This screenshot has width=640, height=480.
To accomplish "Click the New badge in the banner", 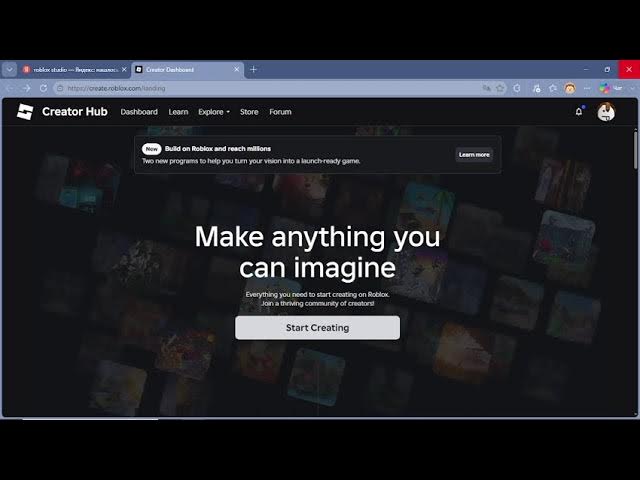I will point(151,149).
